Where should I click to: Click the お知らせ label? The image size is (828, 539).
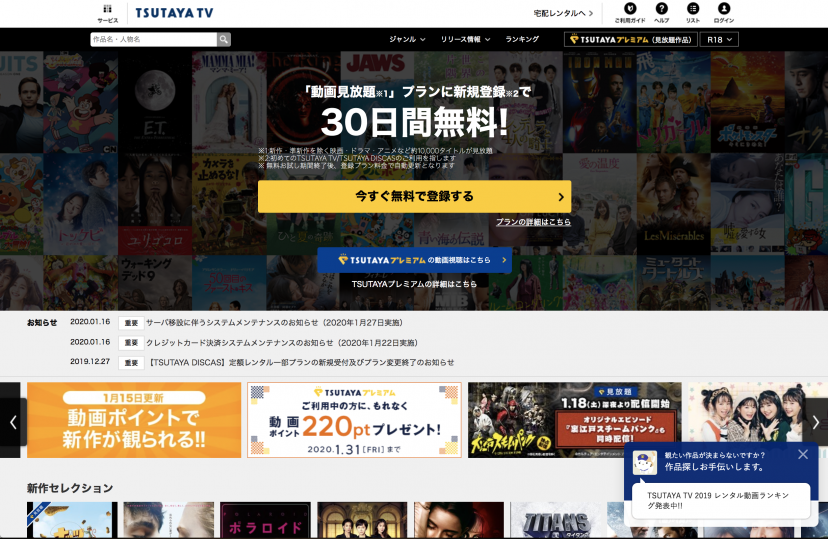click(42, 323)
